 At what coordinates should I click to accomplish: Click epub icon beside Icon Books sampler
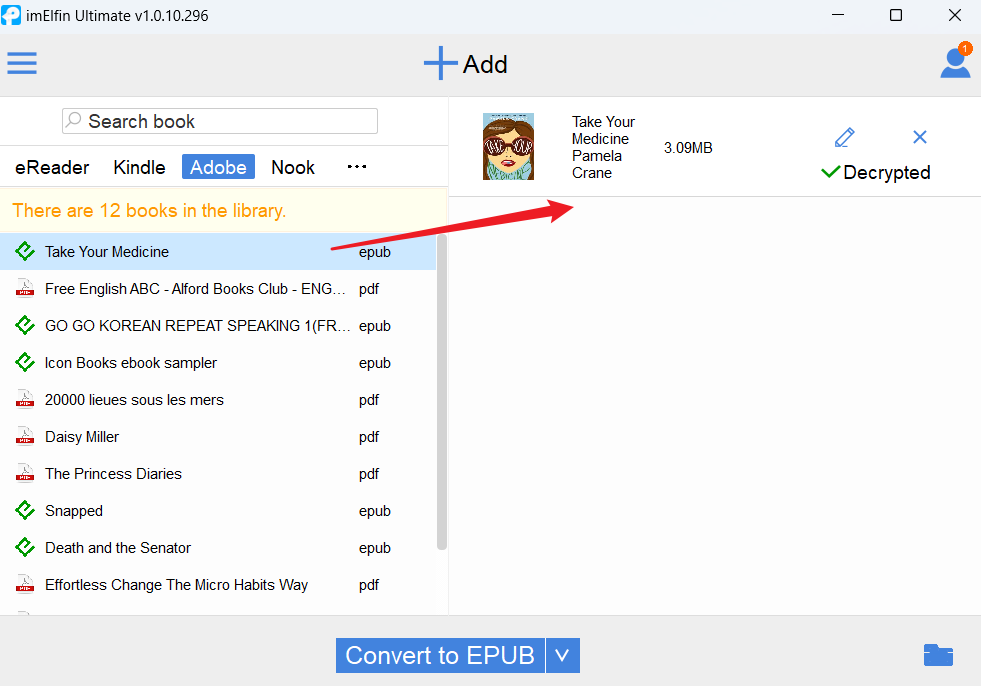25,363
